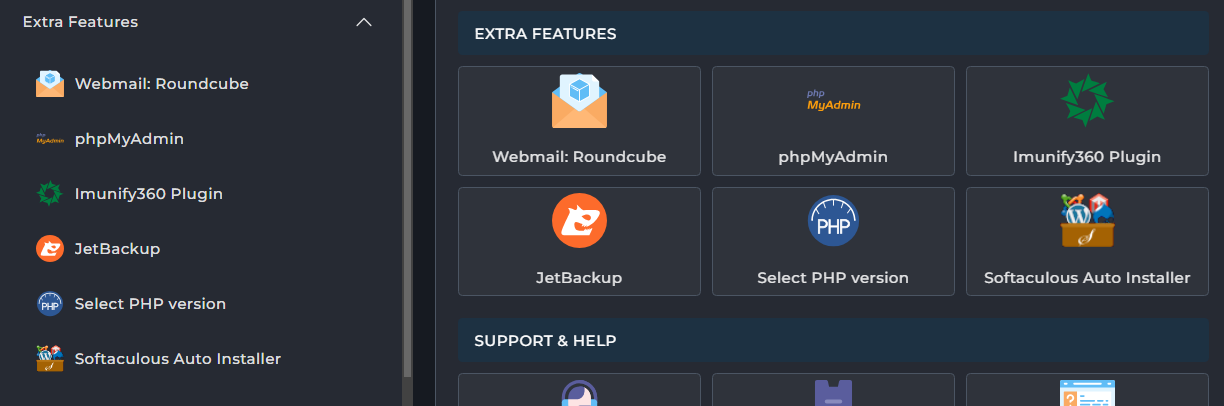Open Imunify360 Plugin sidebar link
The image size is (1224, 406).
tap(149, 194)
